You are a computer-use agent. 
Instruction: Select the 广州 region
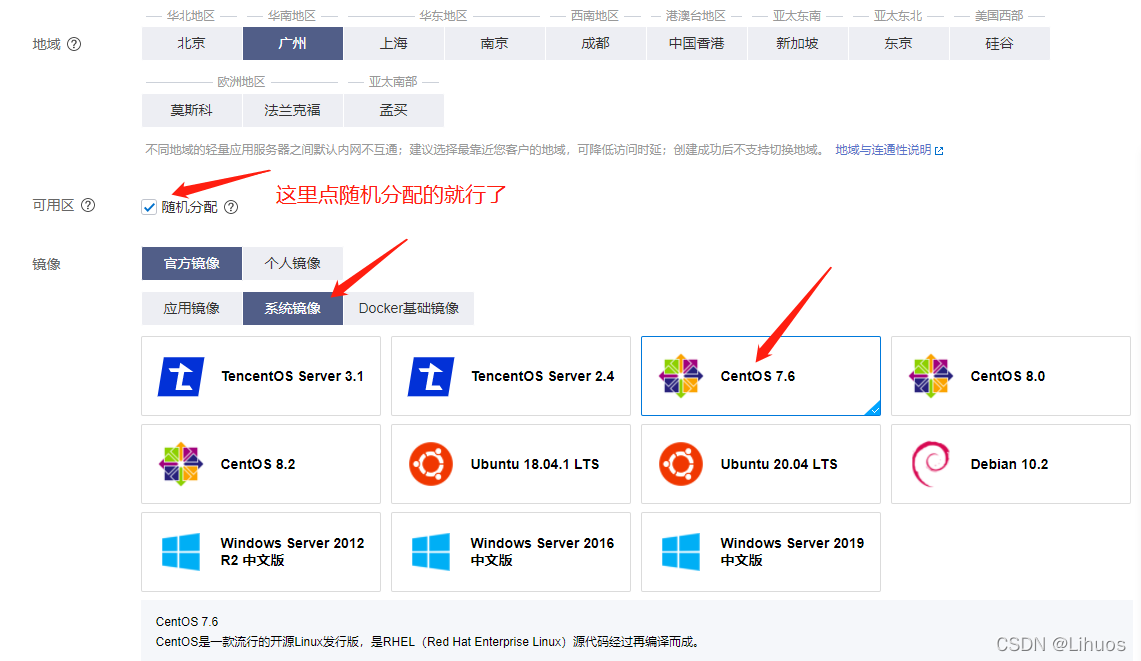point(293,44)
